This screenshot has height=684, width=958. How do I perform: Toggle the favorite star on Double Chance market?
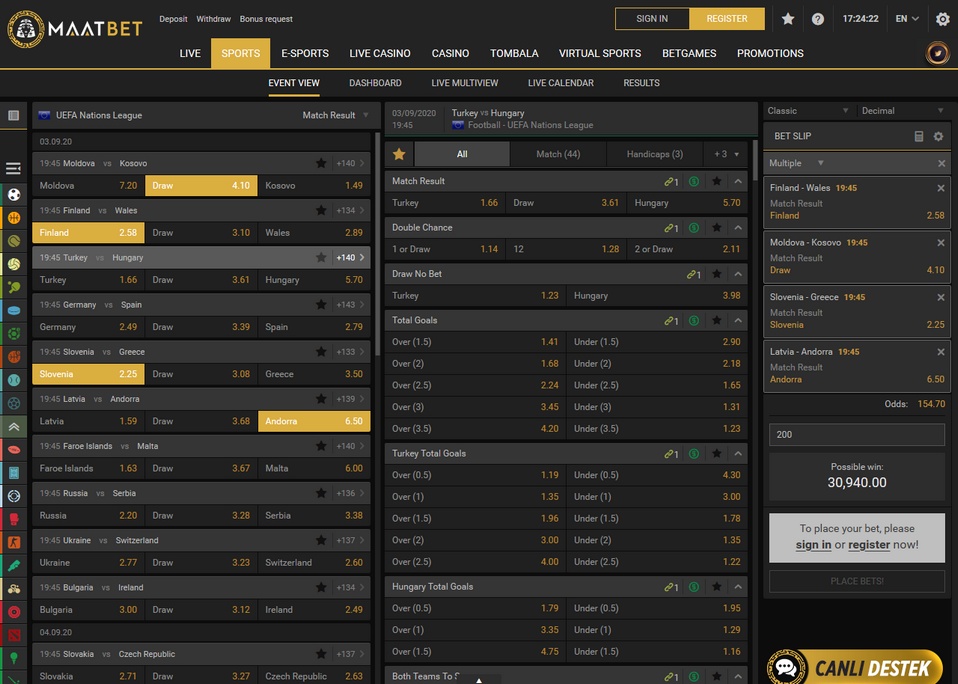[x=716, y=228]
